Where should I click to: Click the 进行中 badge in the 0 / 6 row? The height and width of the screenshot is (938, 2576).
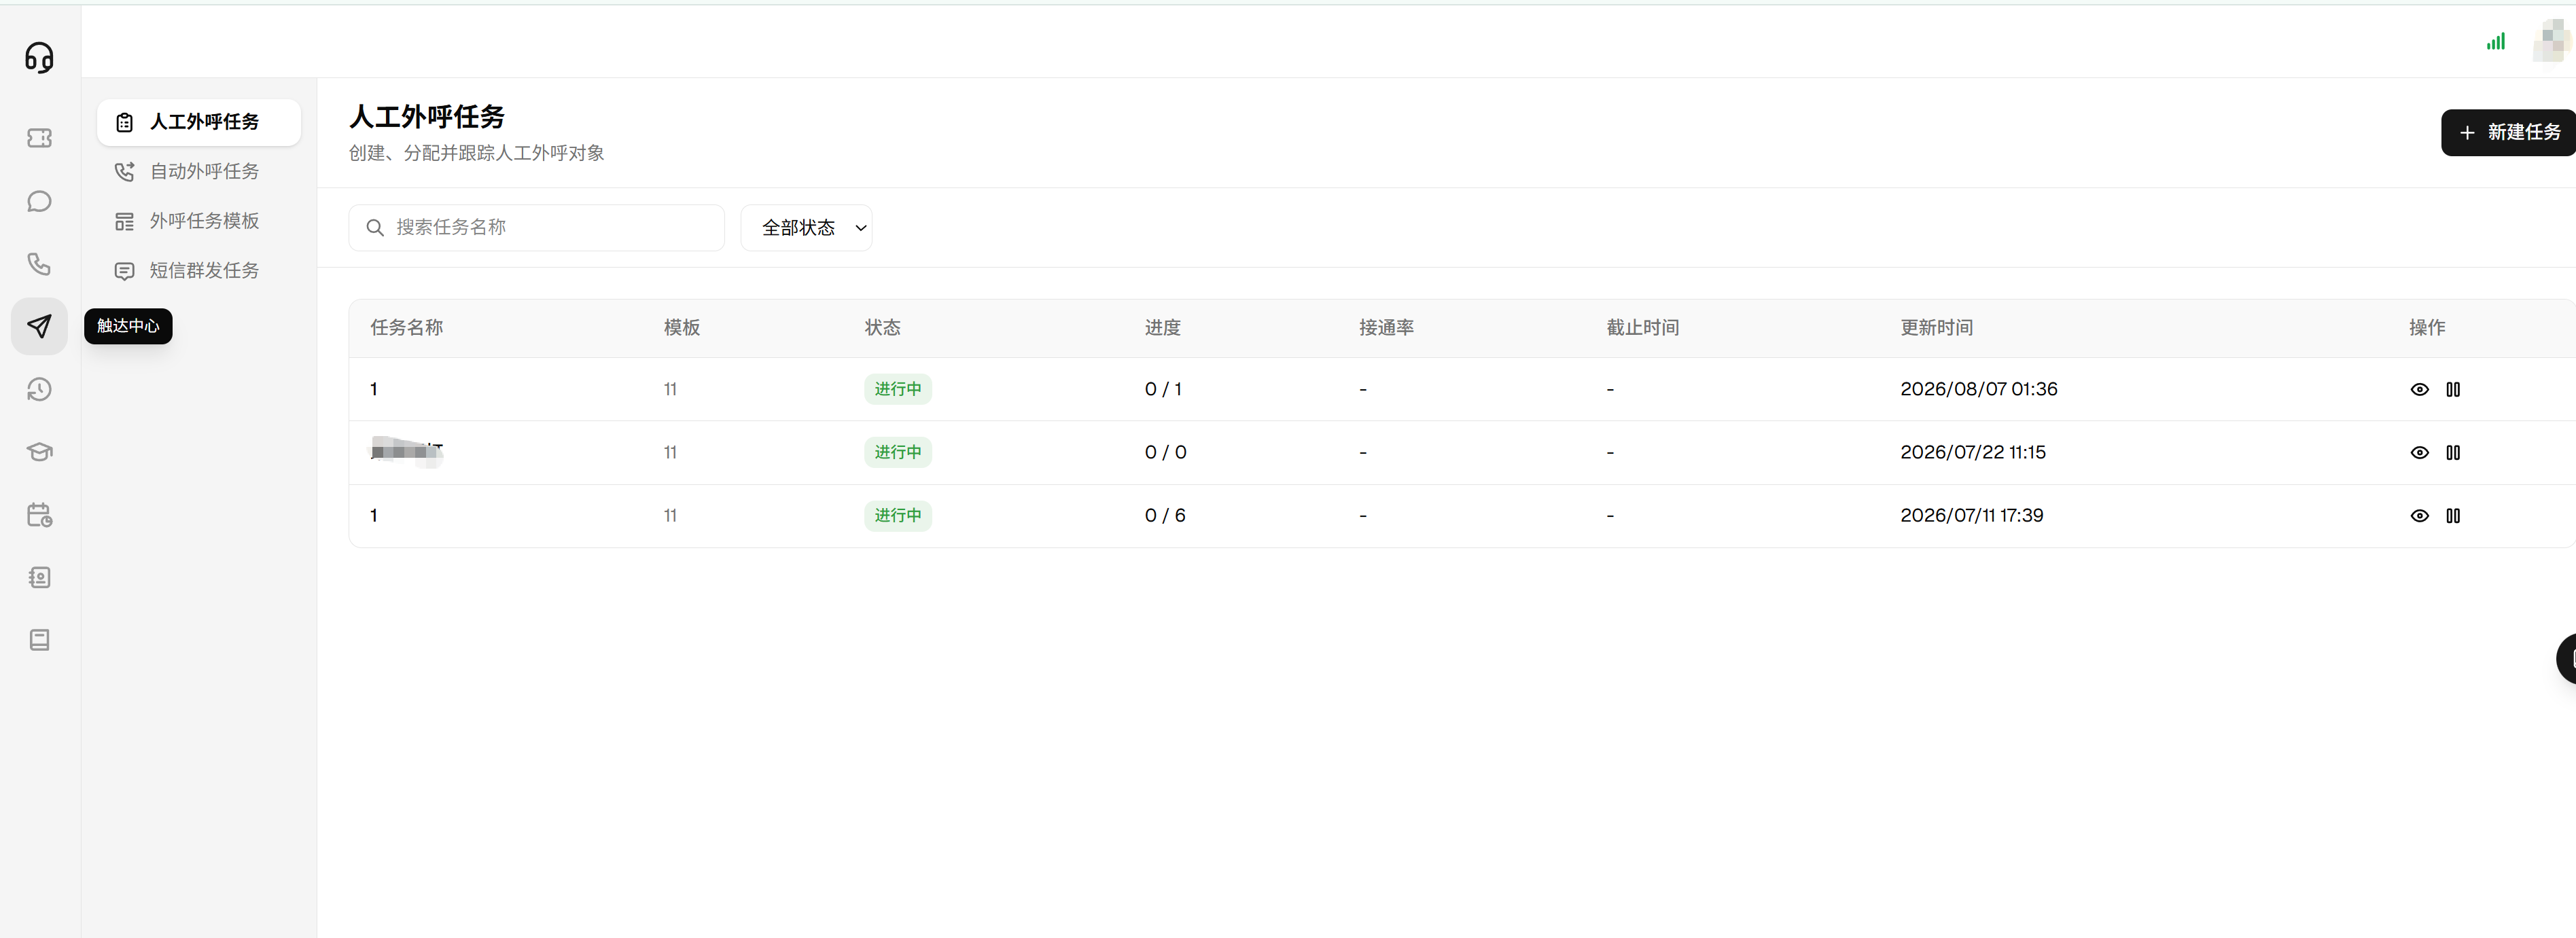pyautogui.click(x=898, y=516)
